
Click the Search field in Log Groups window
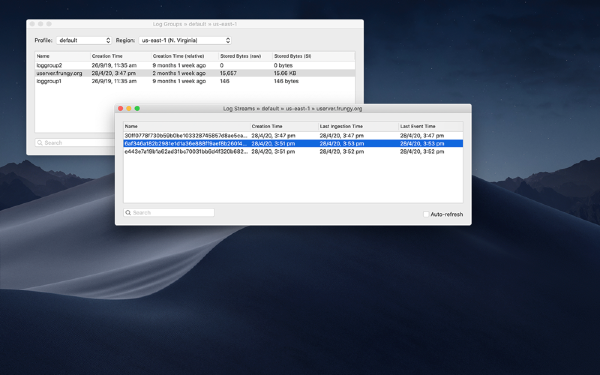pyautogui.click(x=75, y=143)
